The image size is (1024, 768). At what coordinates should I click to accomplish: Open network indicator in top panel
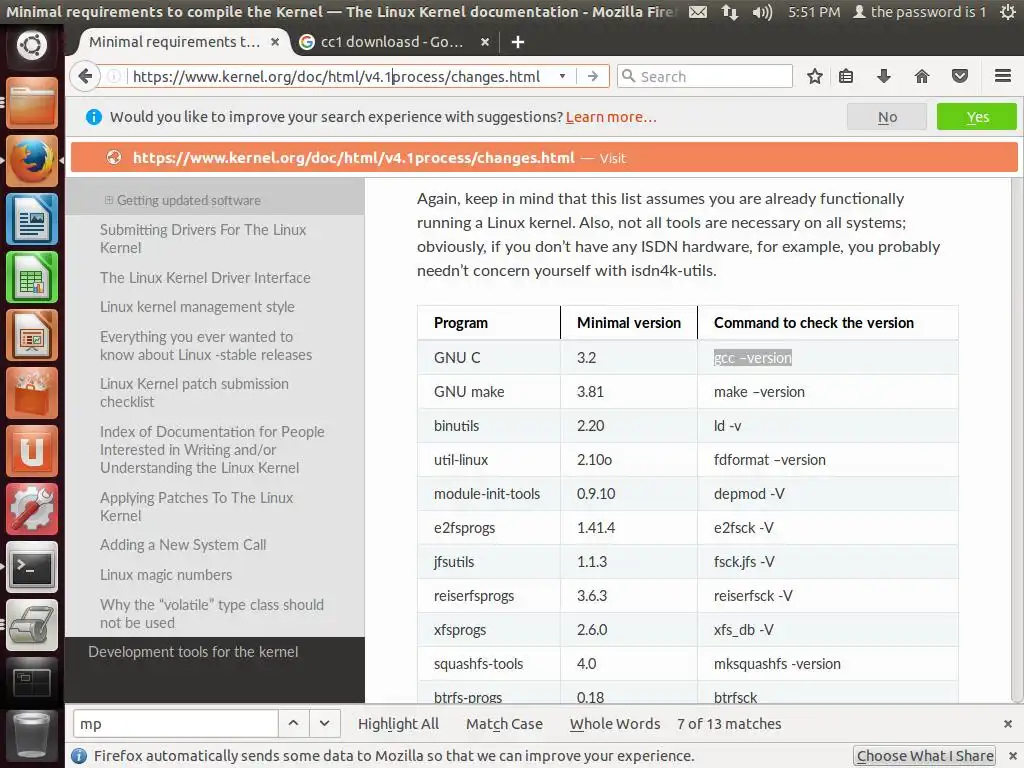pos(729,12)
